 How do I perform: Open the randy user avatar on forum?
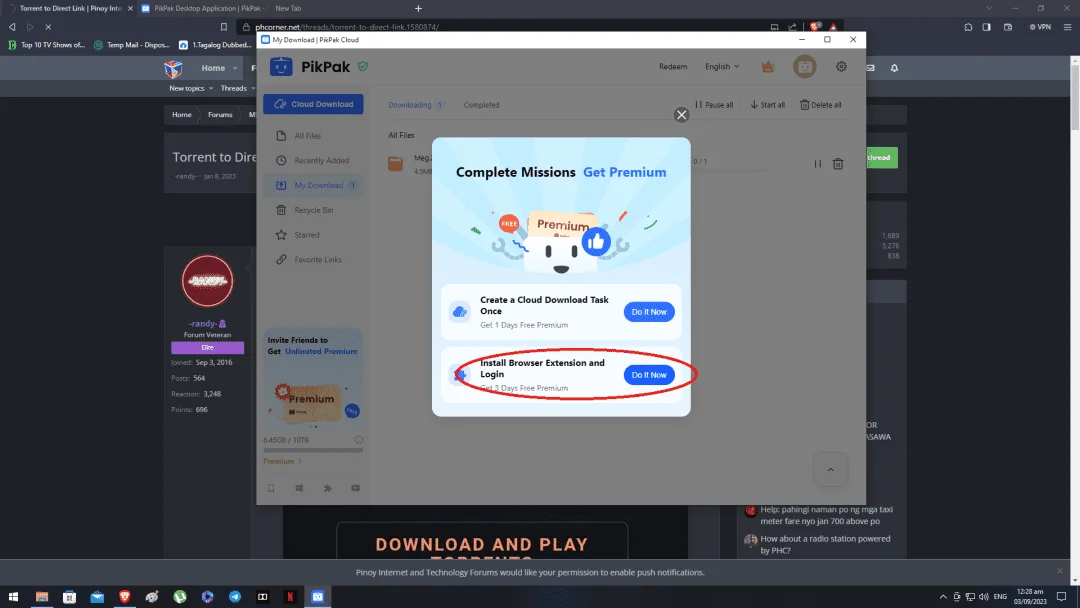[x=207, y=281]
